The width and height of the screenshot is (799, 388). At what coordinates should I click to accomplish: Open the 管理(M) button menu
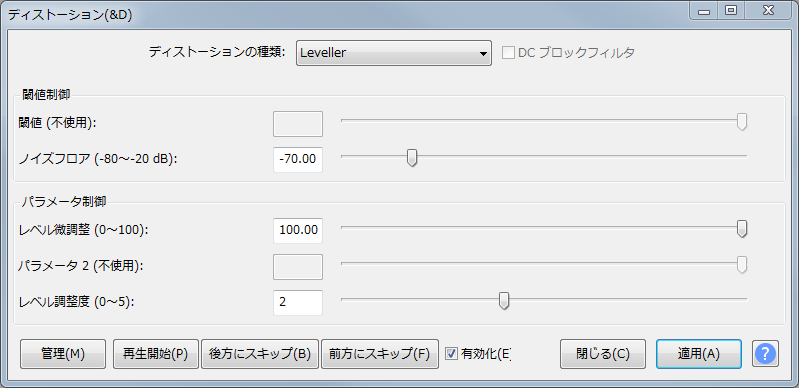[63, 354]
